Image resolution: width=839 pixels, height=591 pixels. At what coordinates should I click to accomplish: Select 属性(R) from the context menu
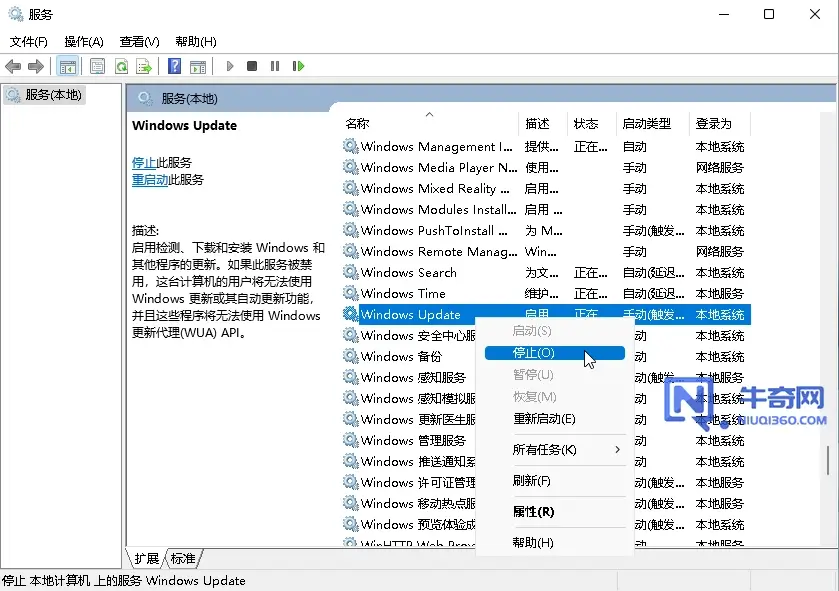click(x=533, y=511)
